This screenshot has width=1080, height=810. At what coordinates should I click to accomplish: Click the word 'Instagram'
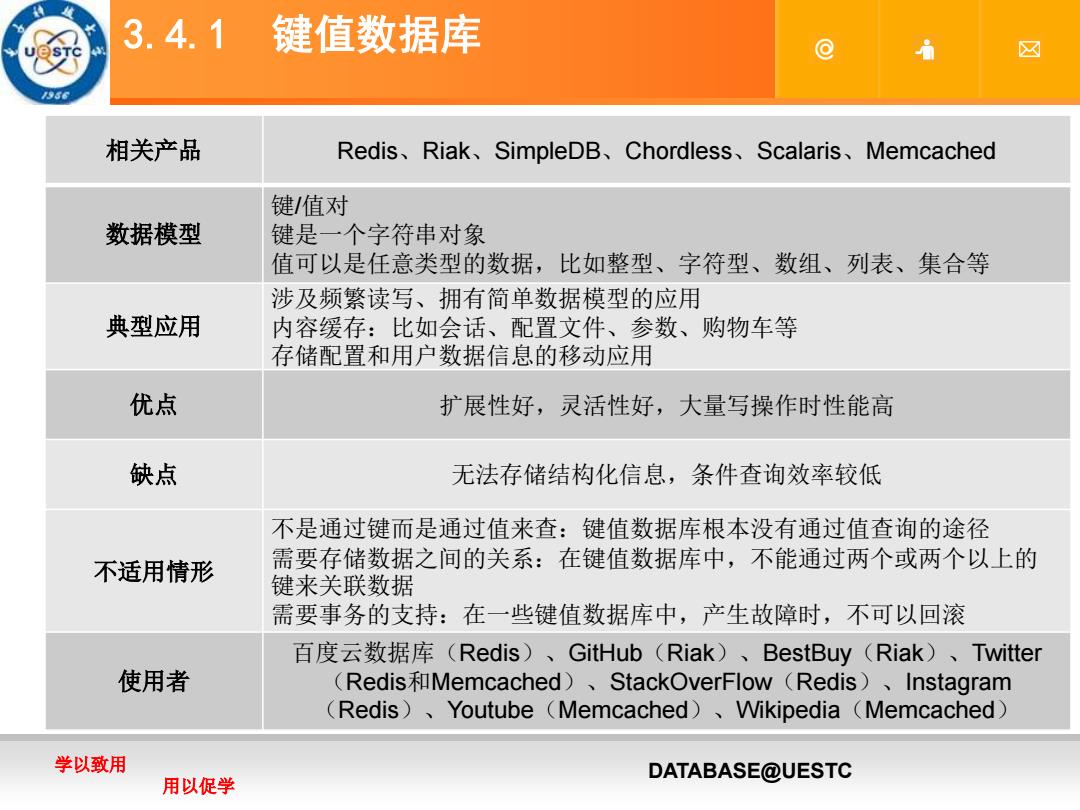(x=958, y=681)
